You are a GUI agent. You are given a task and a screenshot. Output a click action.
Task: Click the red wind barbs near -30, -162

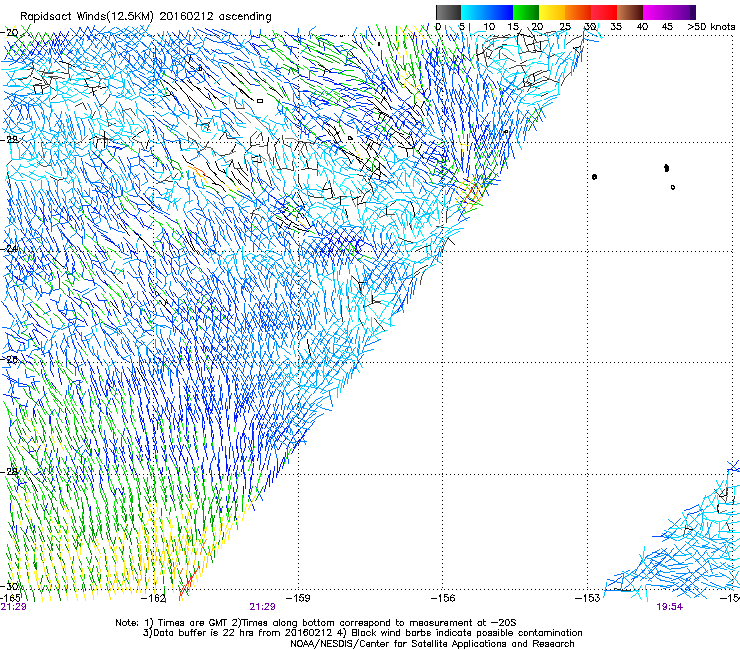[188, 582]
